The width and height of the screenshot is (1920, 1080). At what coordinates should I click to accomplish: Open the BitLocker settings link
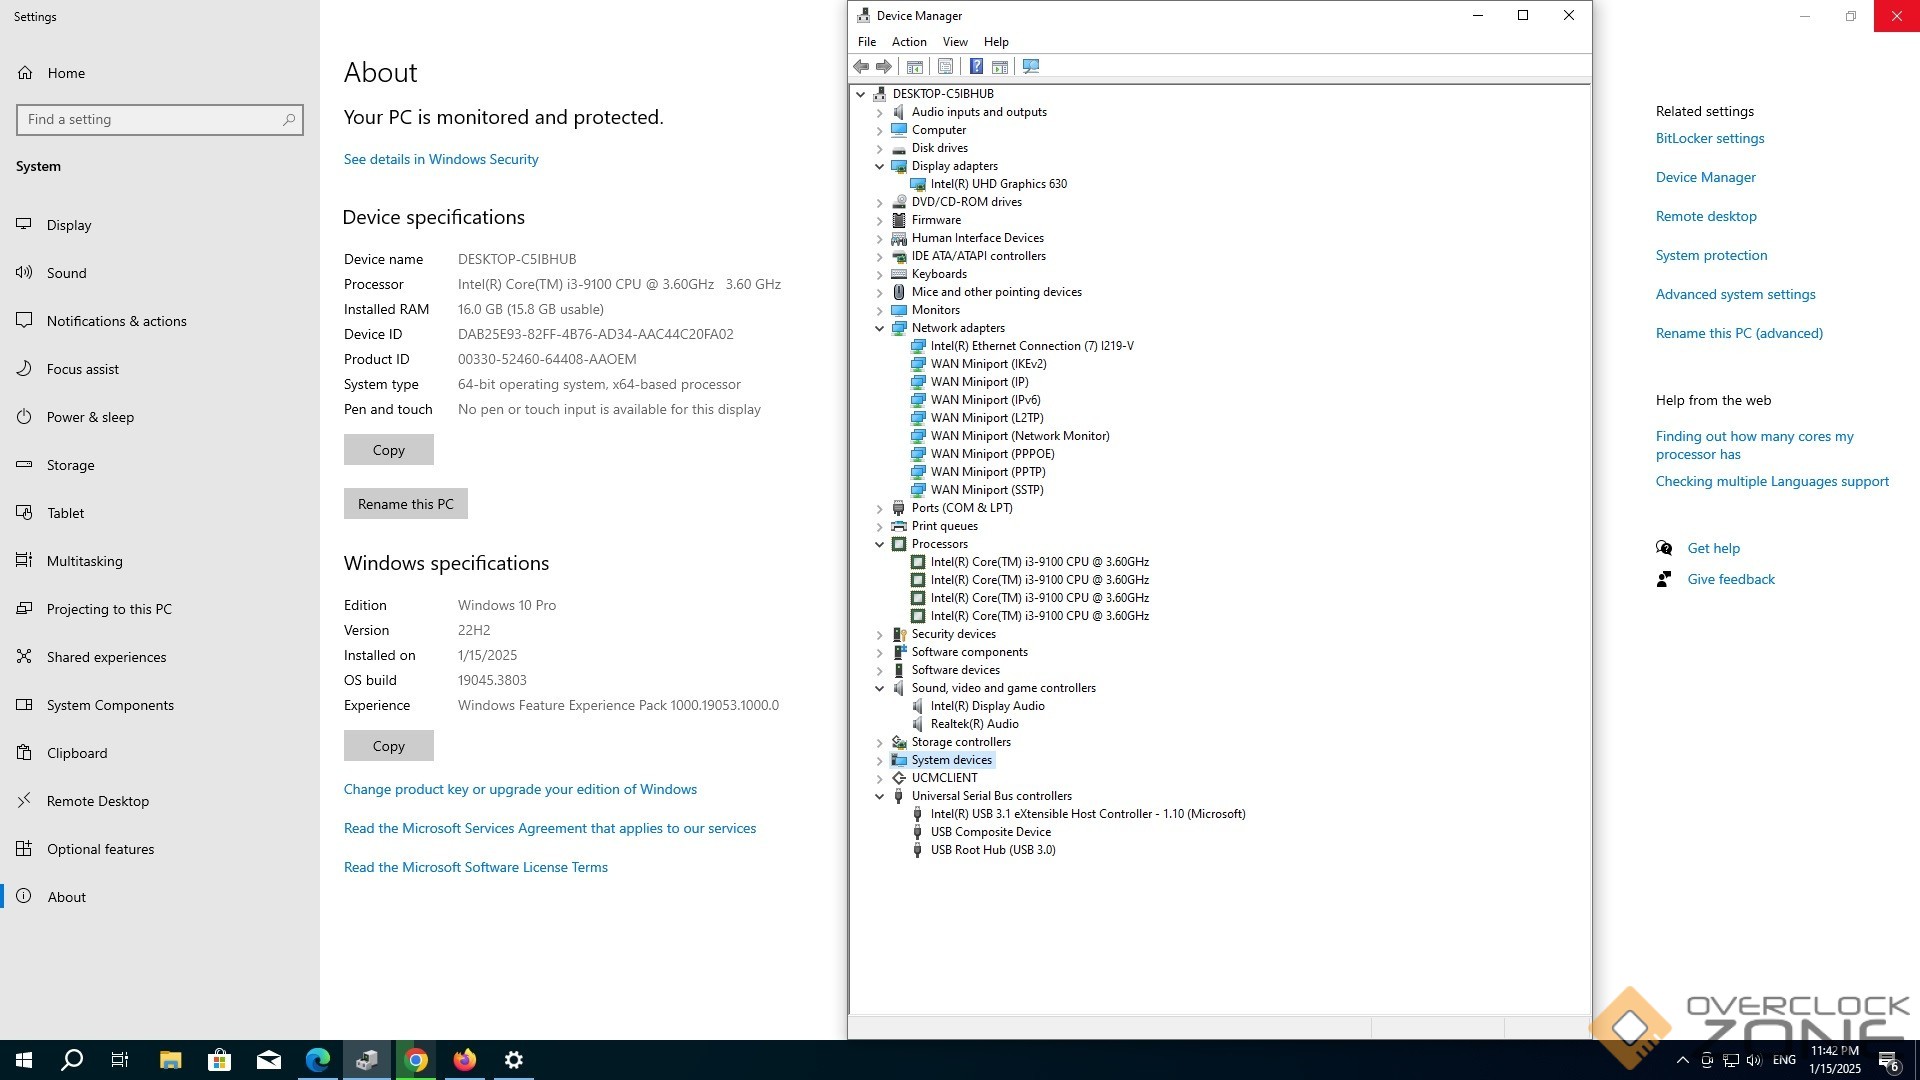[1709, 138]
